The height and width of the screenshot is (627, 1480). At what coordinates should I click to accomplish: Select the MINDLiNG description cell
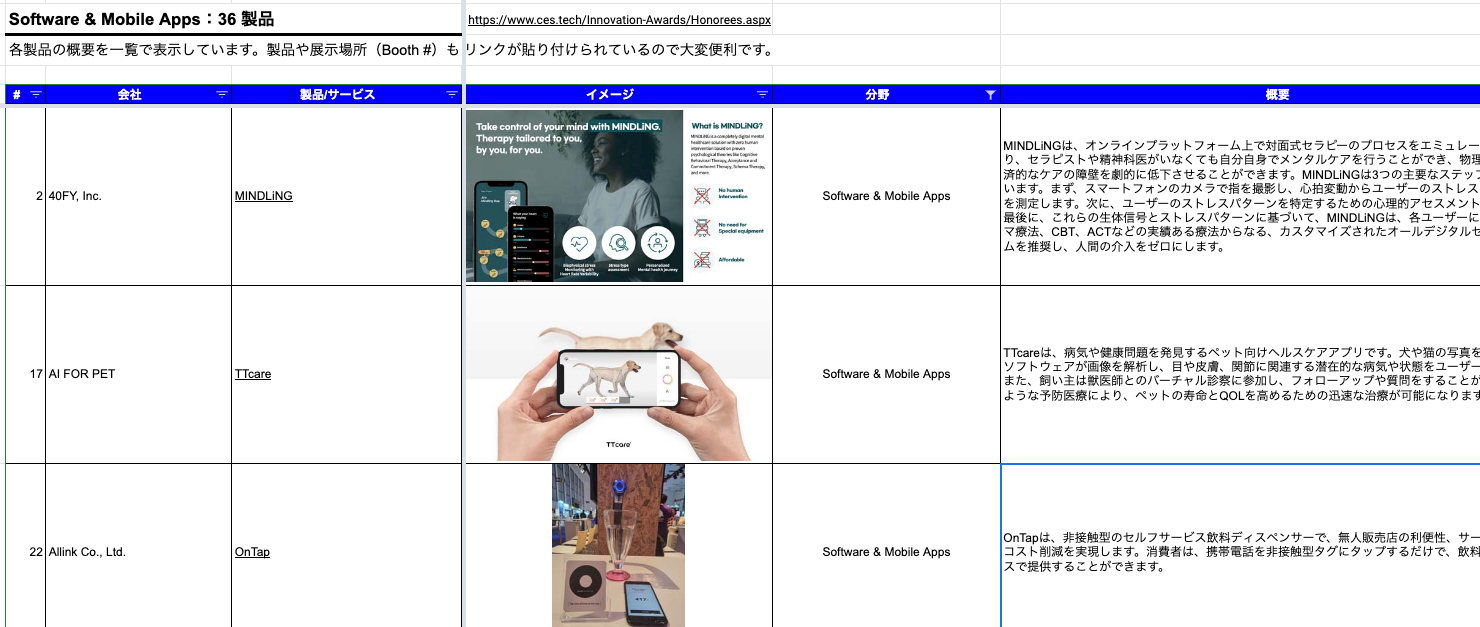click(1240, 196)
